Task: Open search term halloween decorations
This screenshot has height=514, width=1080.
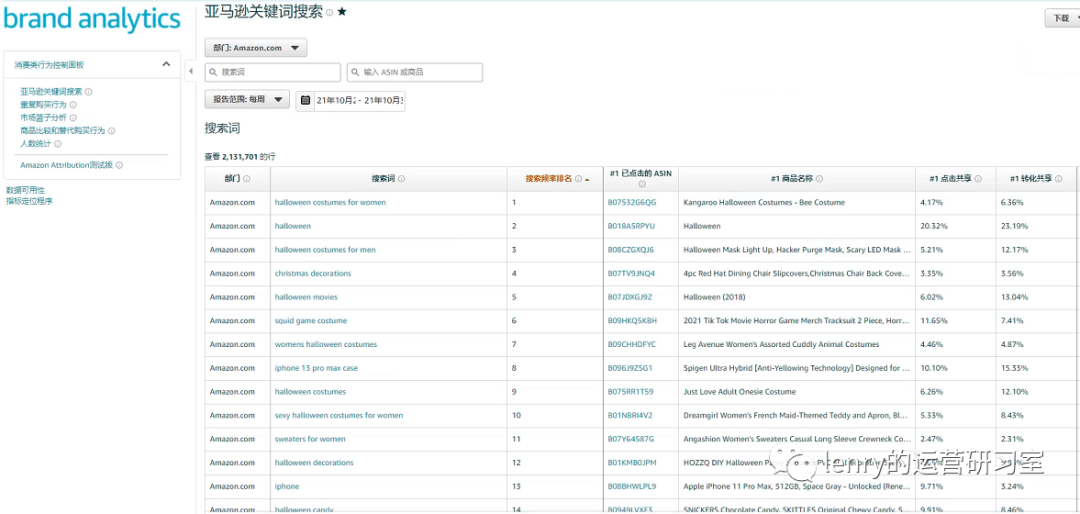Action: pyautogui.click(x=314, y=462)
